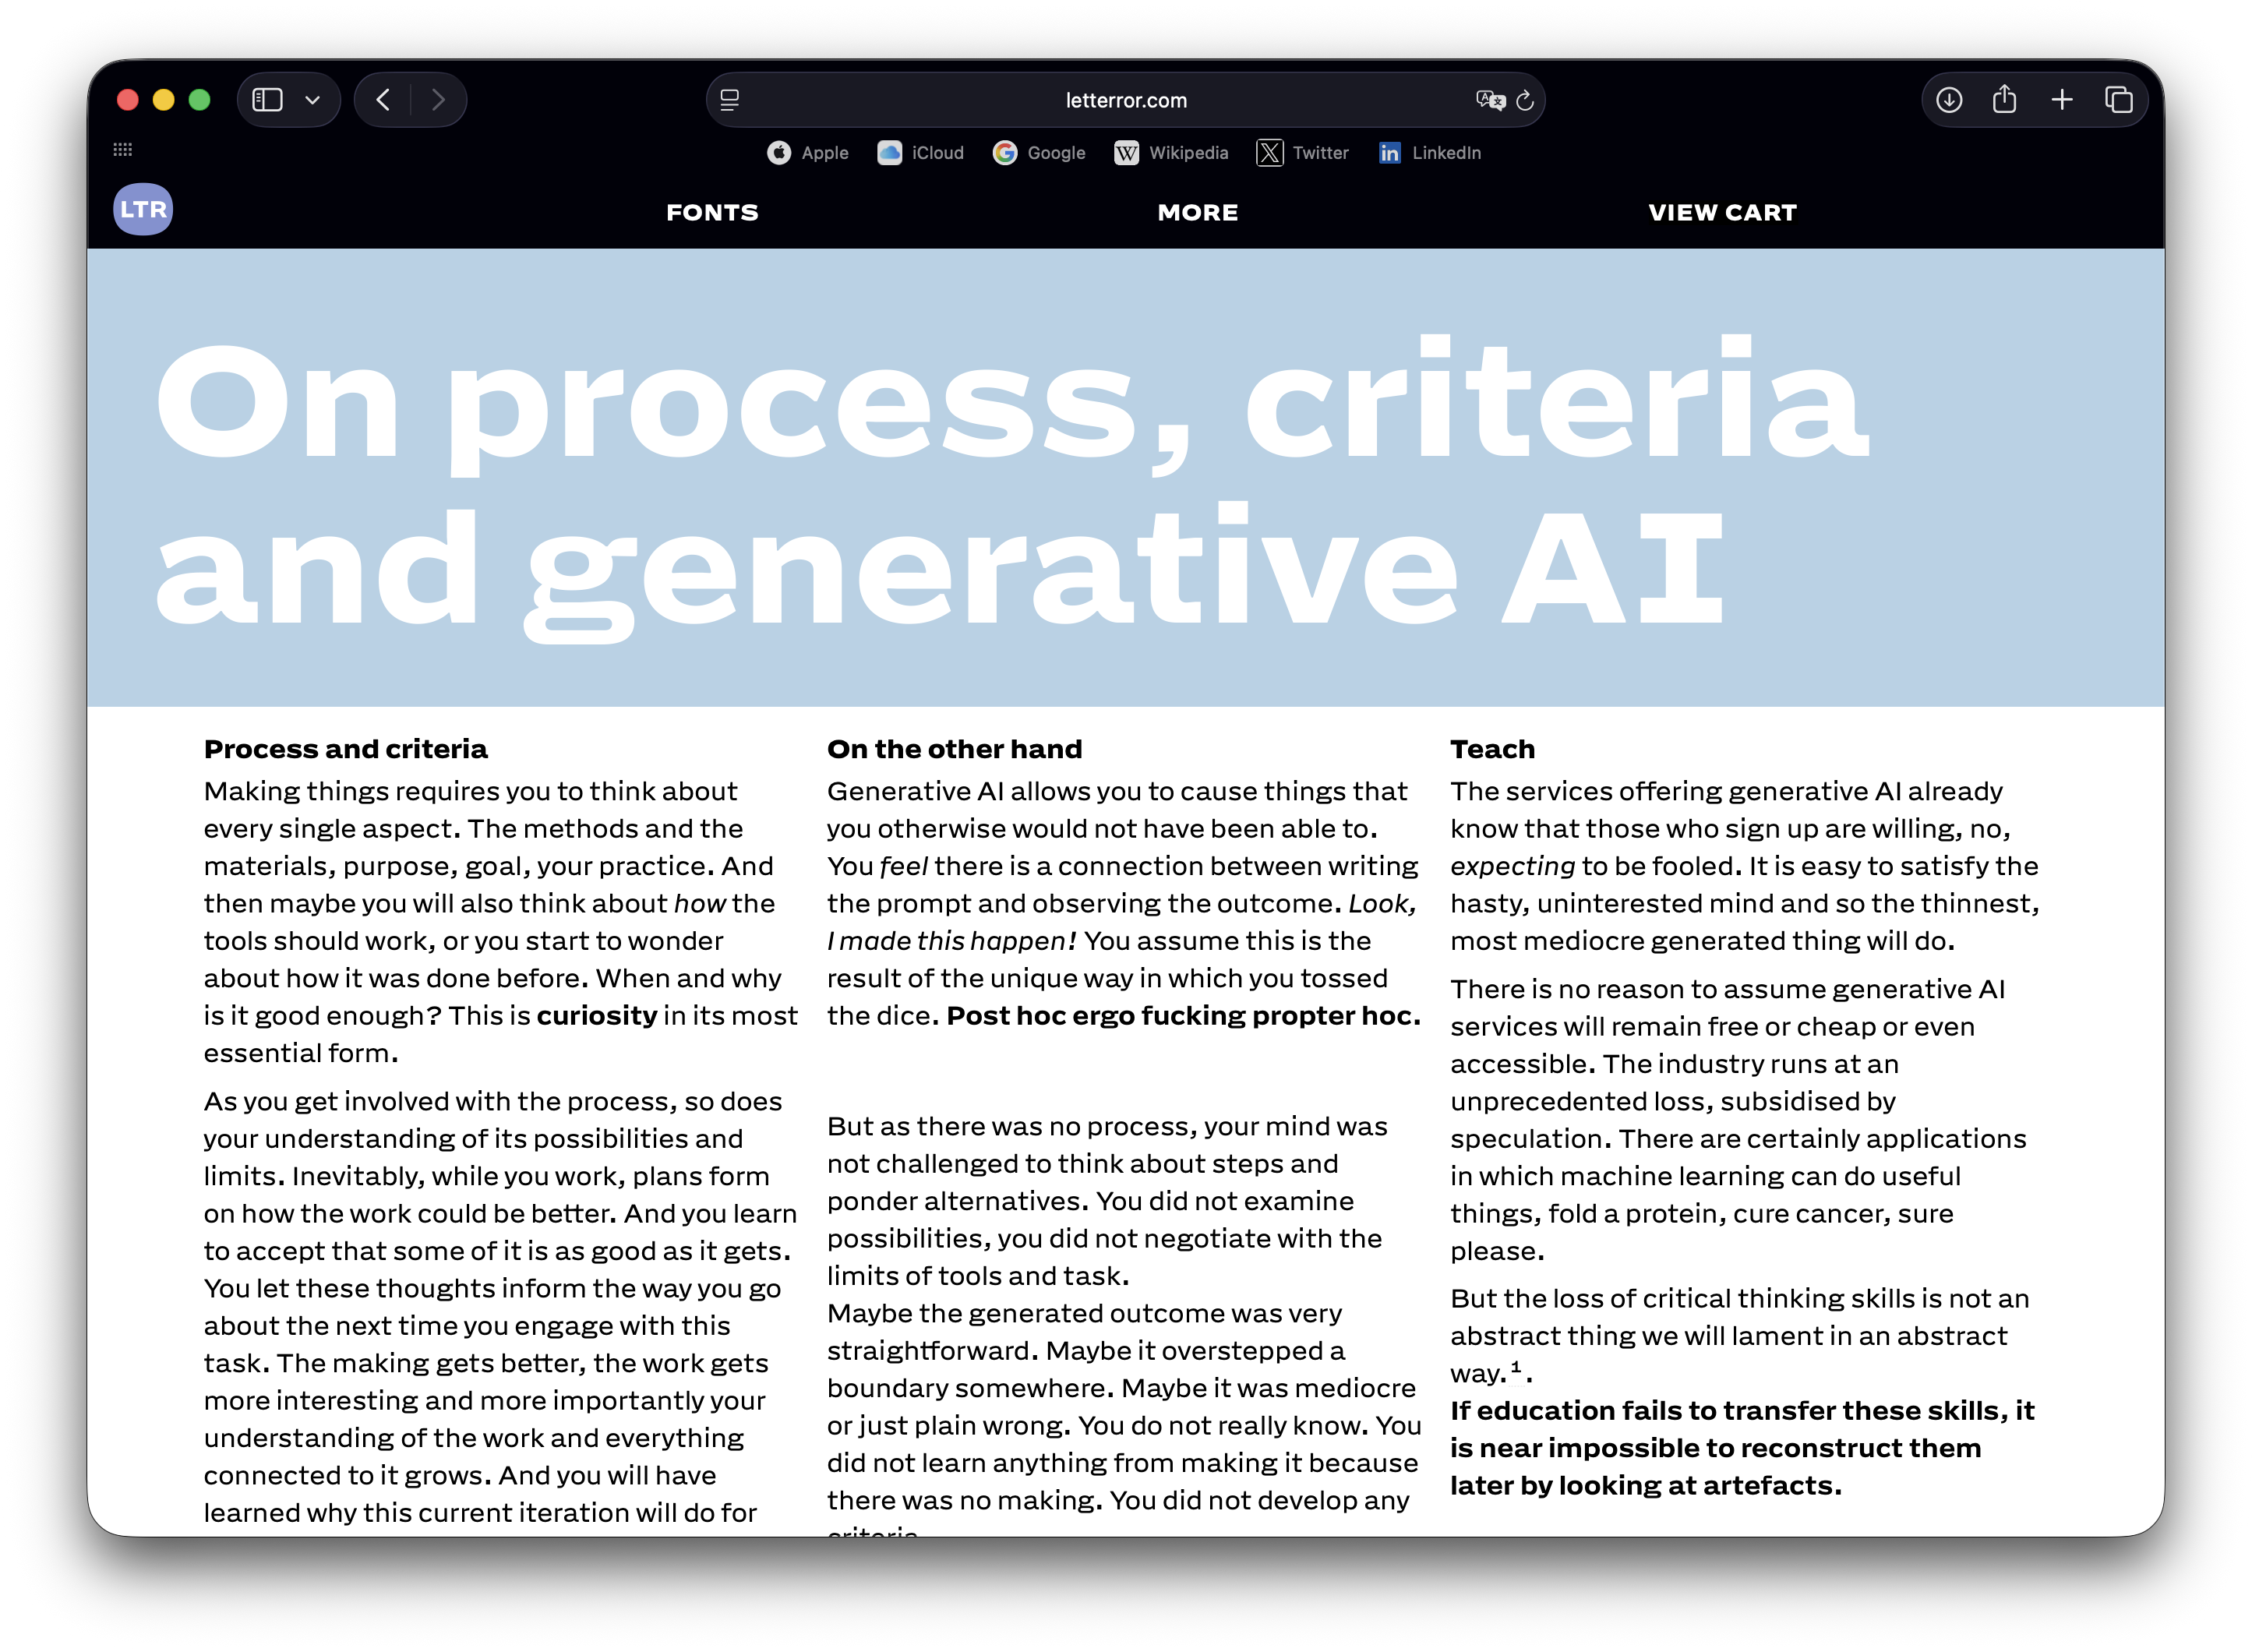Open the FONTS menu
This screenshot has height=1652, width=2252.
pos(713,213)
